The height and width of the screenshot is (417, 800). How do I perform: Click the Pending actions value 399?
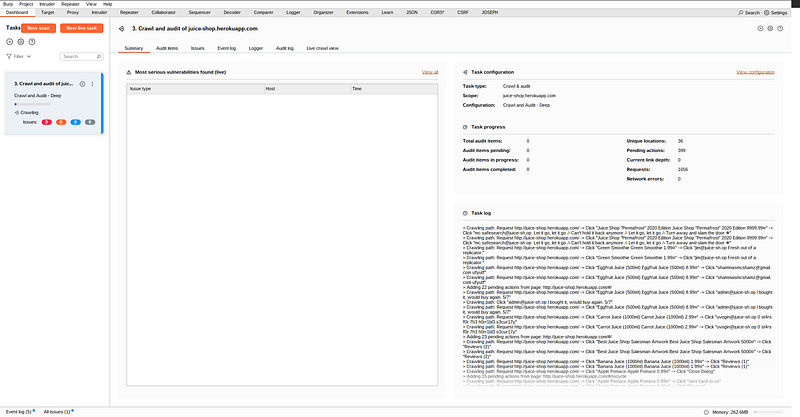pos(682,151)
